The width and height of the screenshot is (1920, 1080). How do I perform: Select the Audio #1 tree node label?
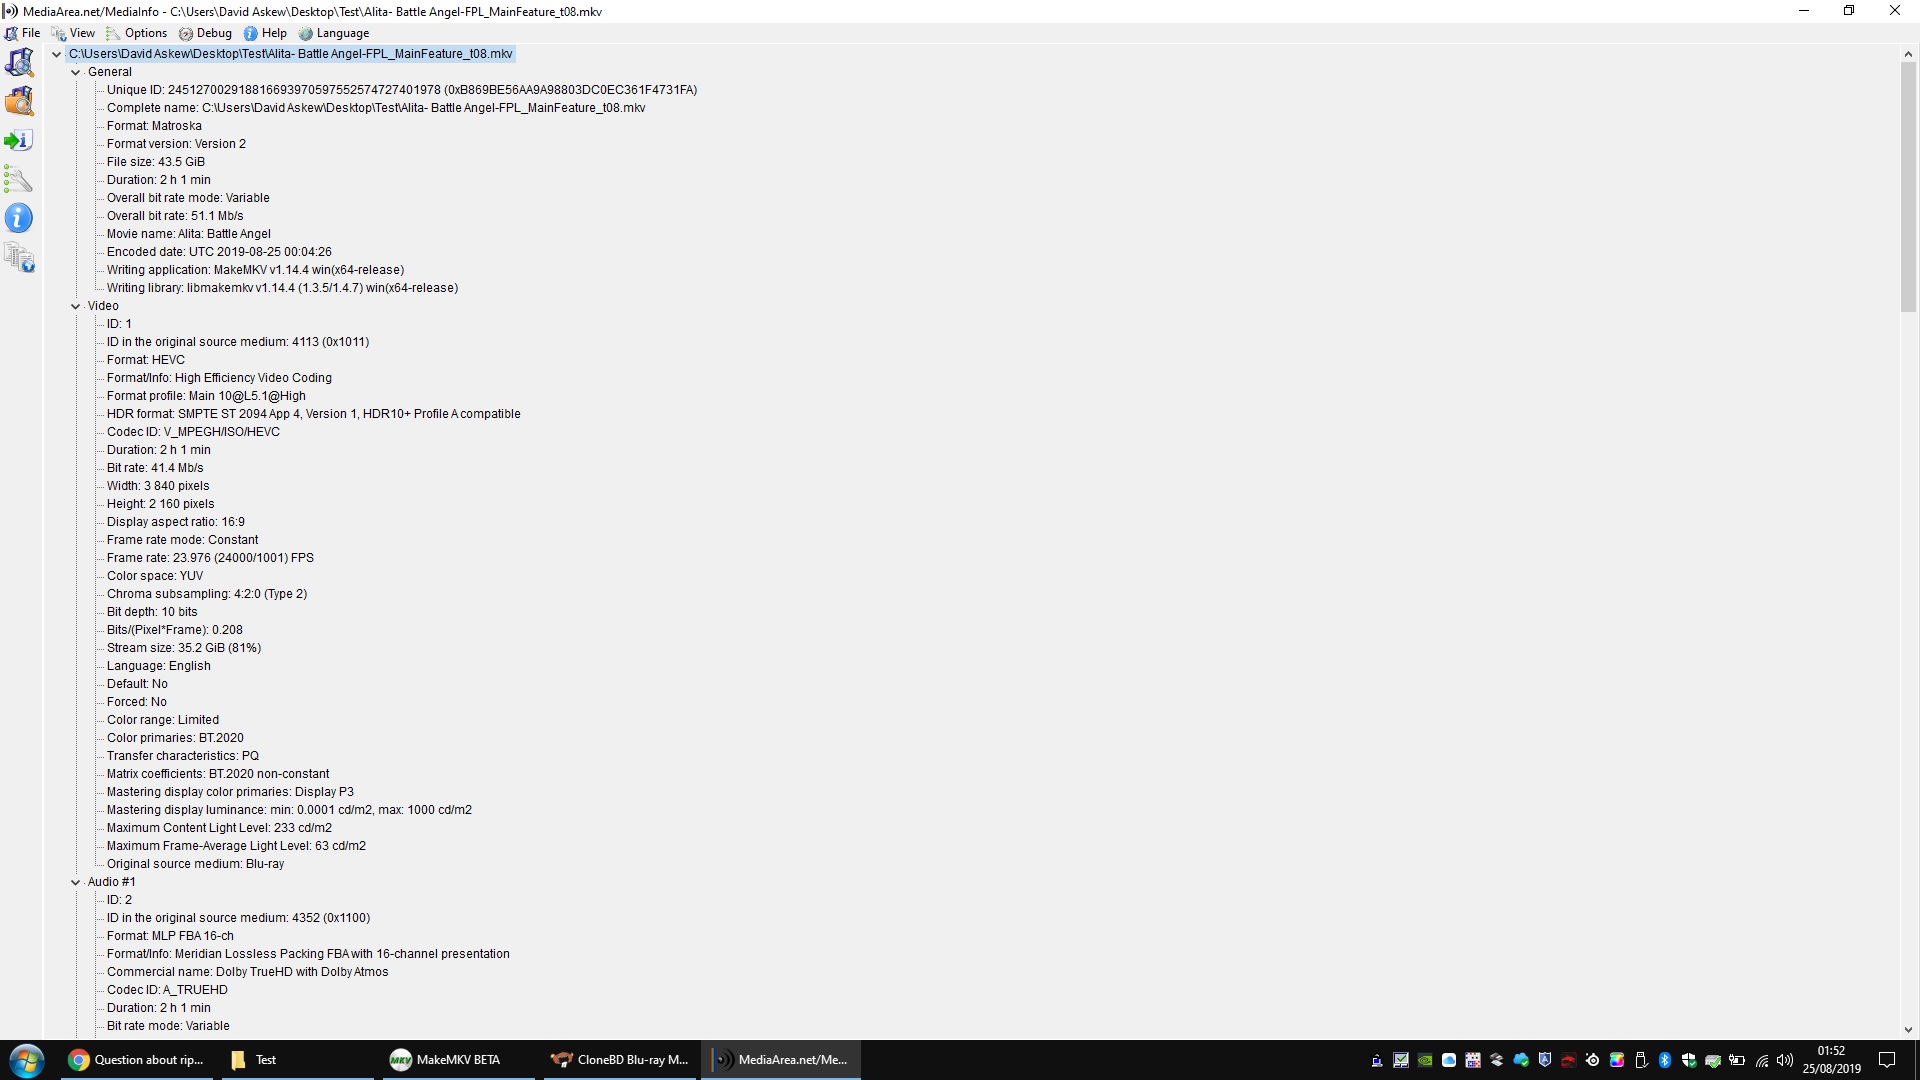click(x=111, y=882)
